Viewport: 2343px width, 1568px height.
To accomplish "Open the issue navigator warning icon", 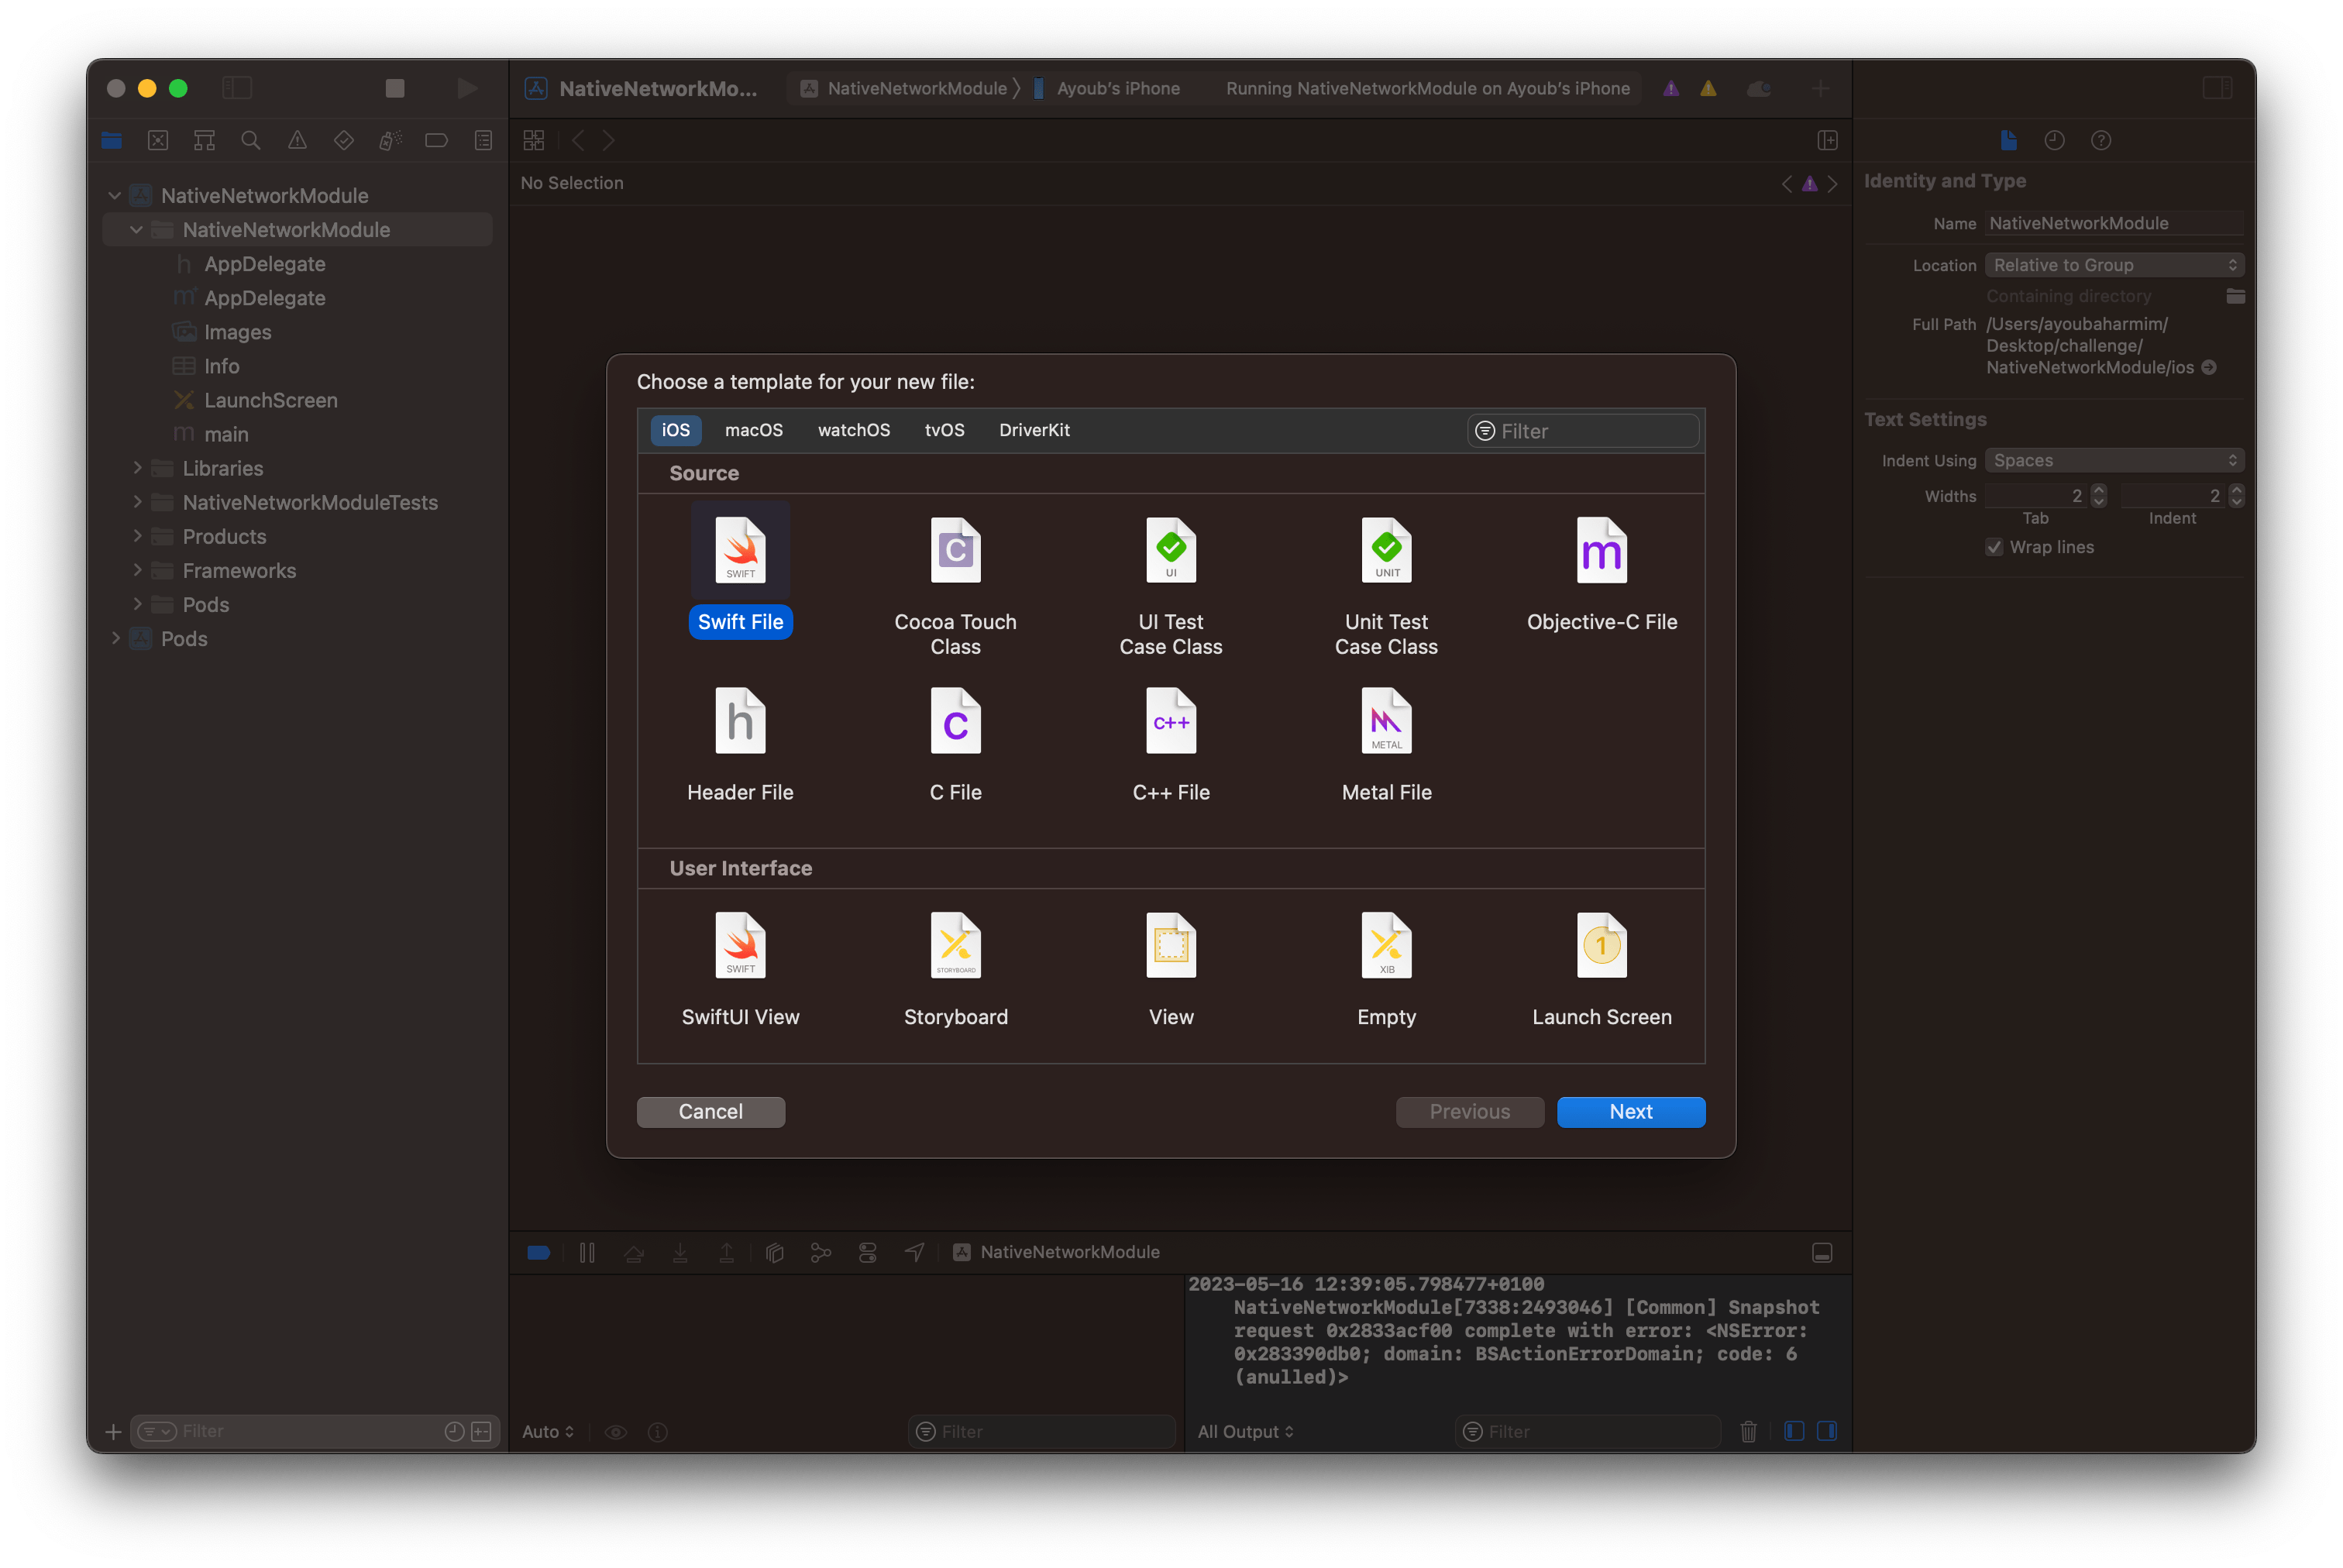I will (x=297, y=141).
